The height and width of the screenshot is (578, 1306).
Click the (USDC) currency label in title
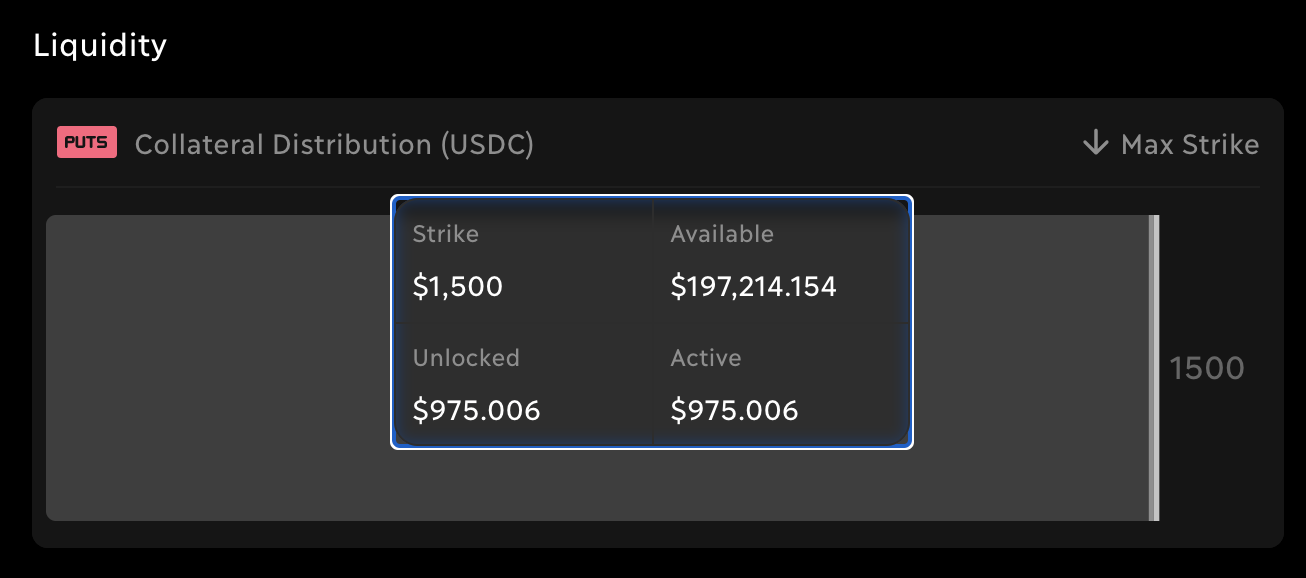(x=486, y=145)
